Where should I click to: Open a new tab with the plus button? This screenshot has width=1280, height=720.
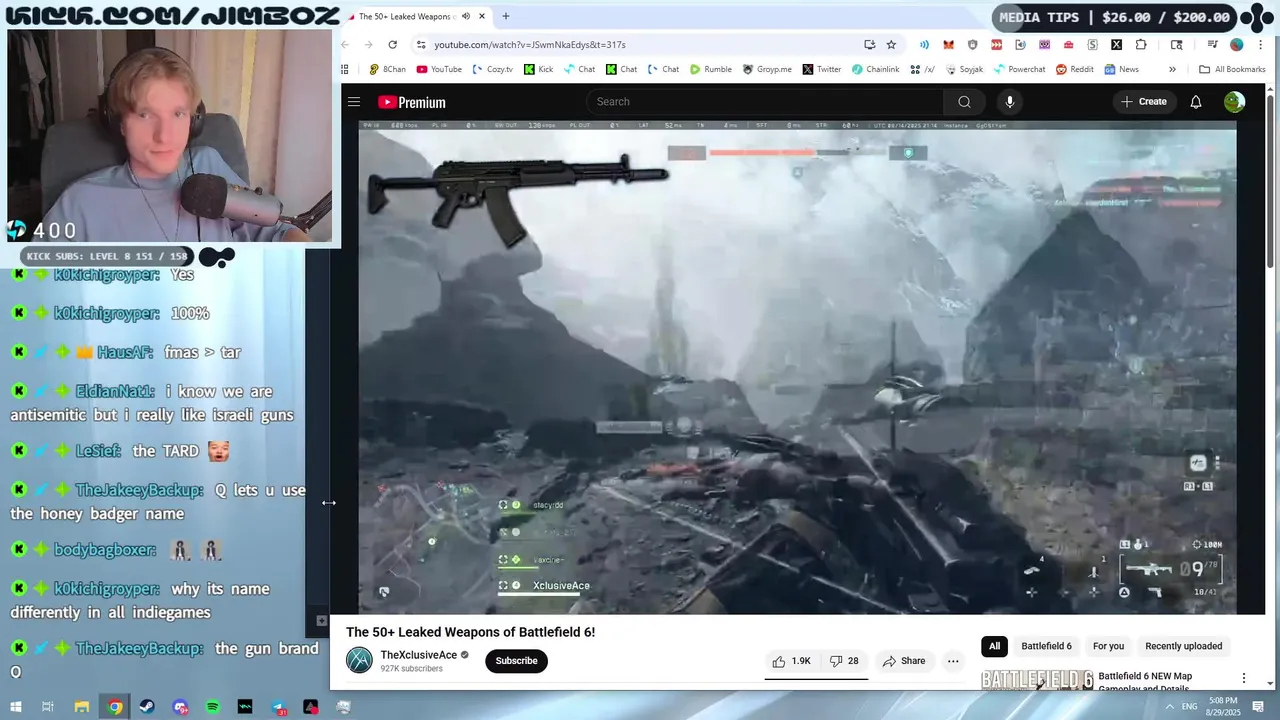[505, 17]
